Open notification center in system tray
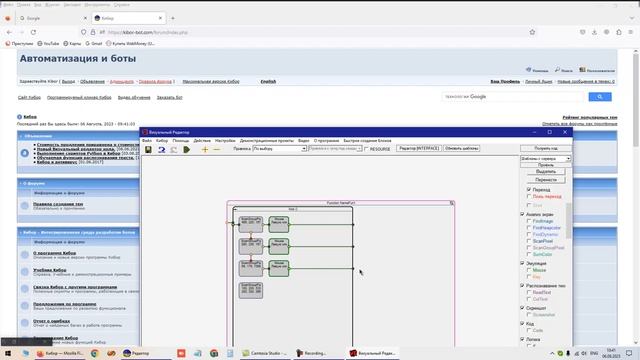The width and height of the screenshot is (640, 360). click(629, 353)
